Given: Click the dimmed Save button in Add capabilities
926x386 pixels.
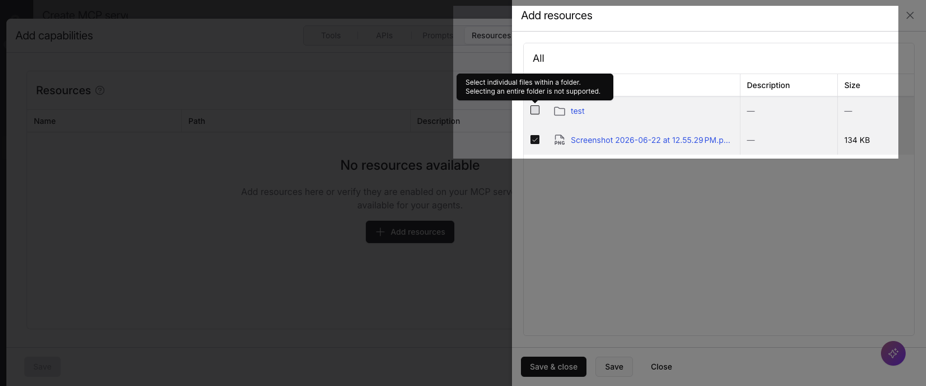Looking at the screenshot, I should (42, 367).
